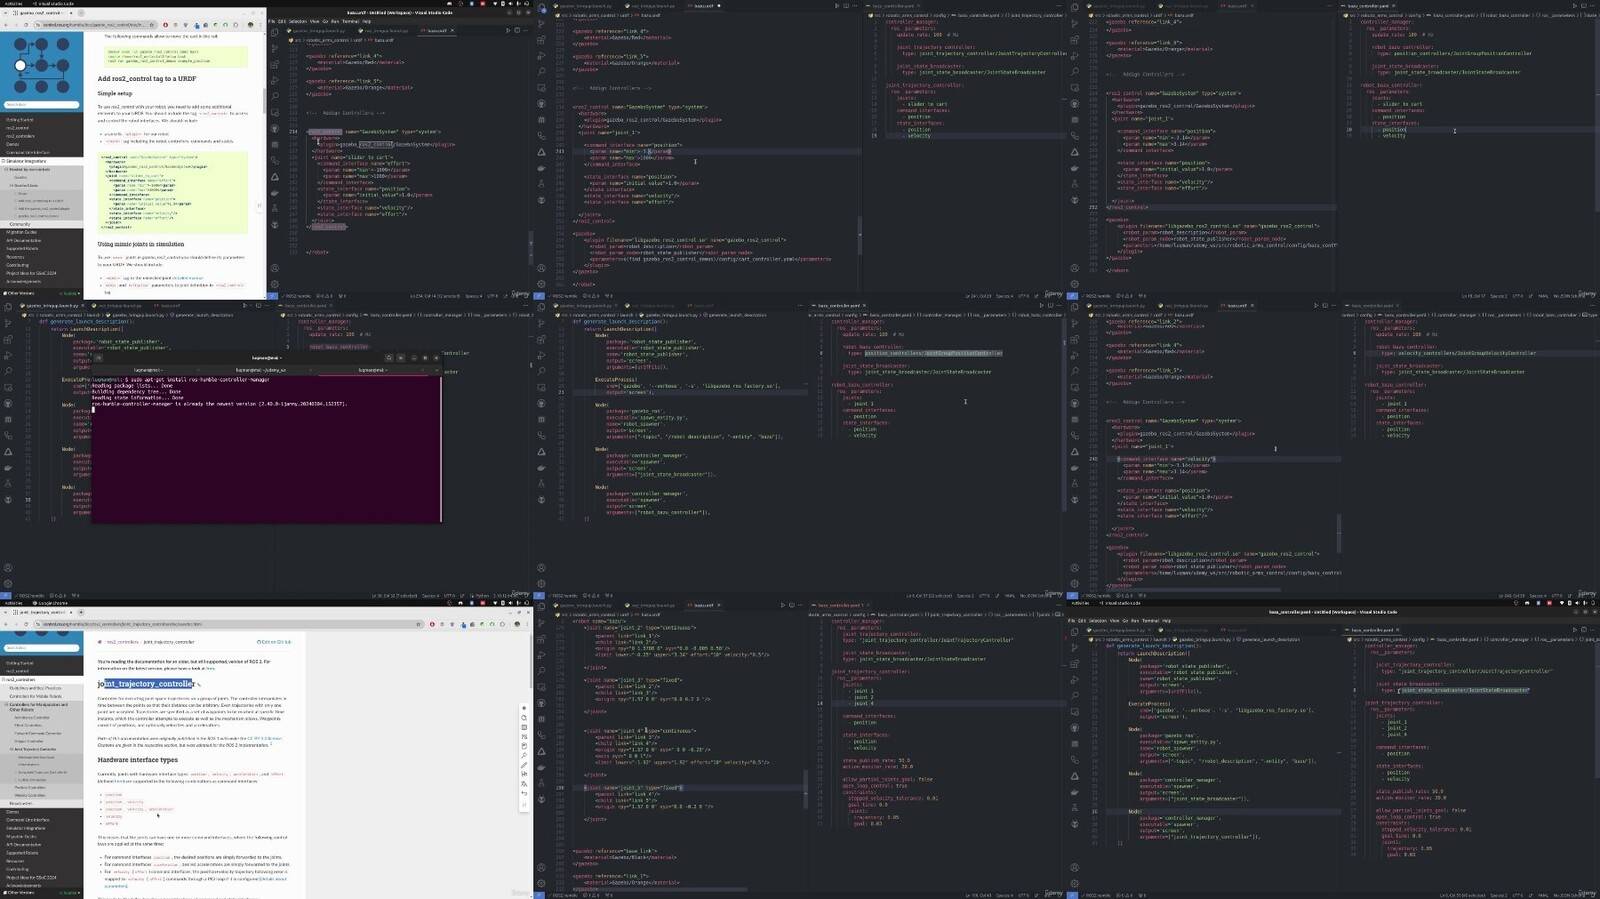
Task: Follow here link in ROS 2 version notice
Action: coord(211,668)
